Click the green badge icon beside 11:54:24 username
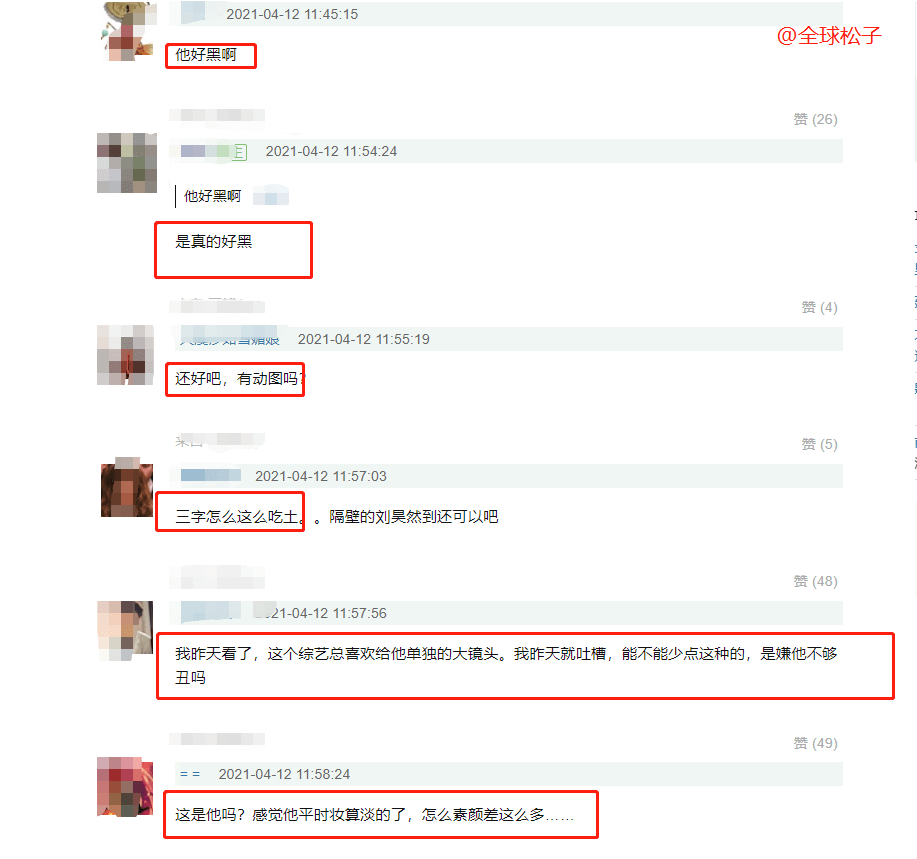 pos(240,152)
